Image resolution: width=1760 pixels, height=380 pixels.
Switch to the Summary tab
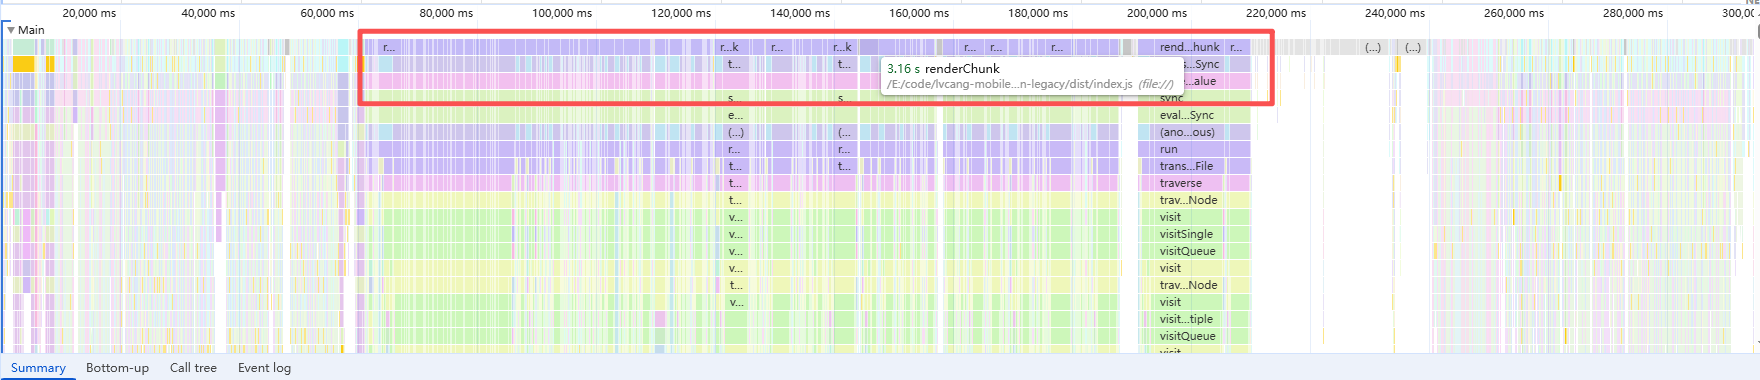pos(38,368)
